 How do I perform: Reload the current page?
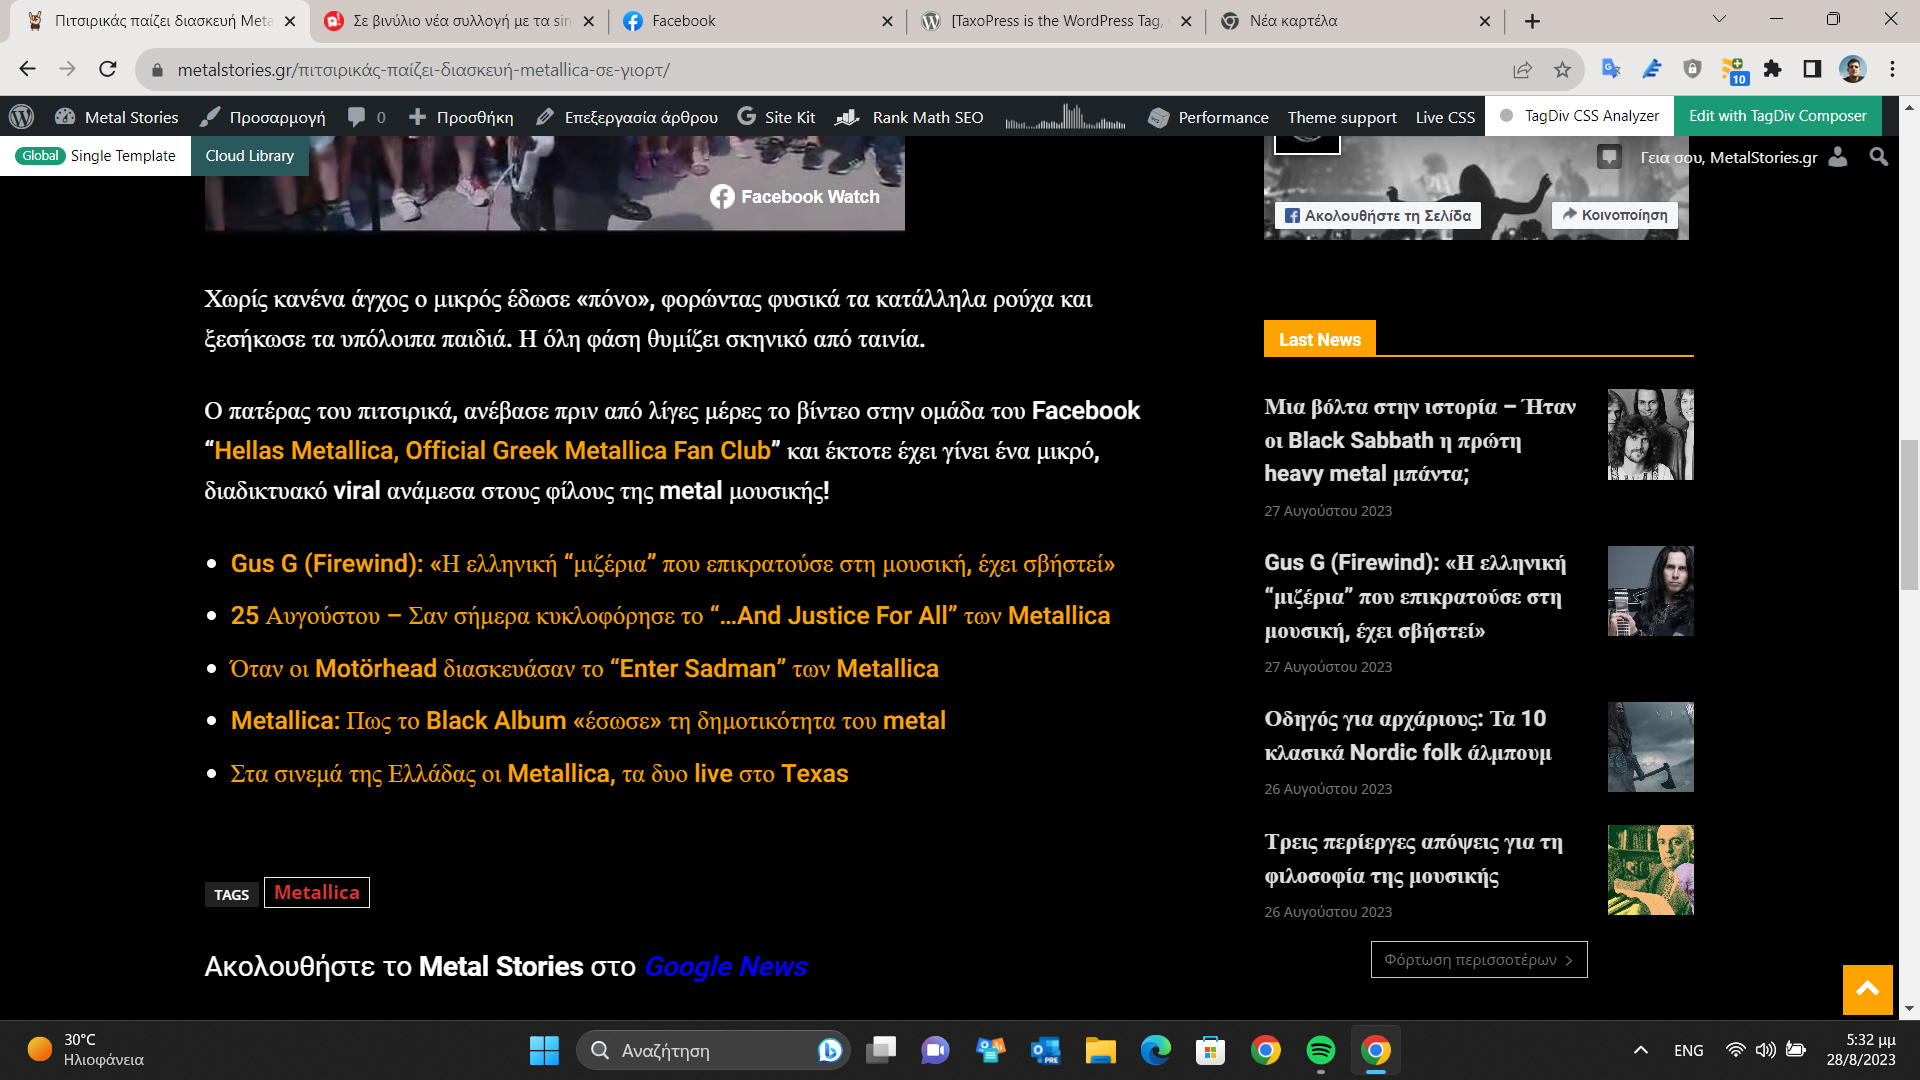click(108, 69)
